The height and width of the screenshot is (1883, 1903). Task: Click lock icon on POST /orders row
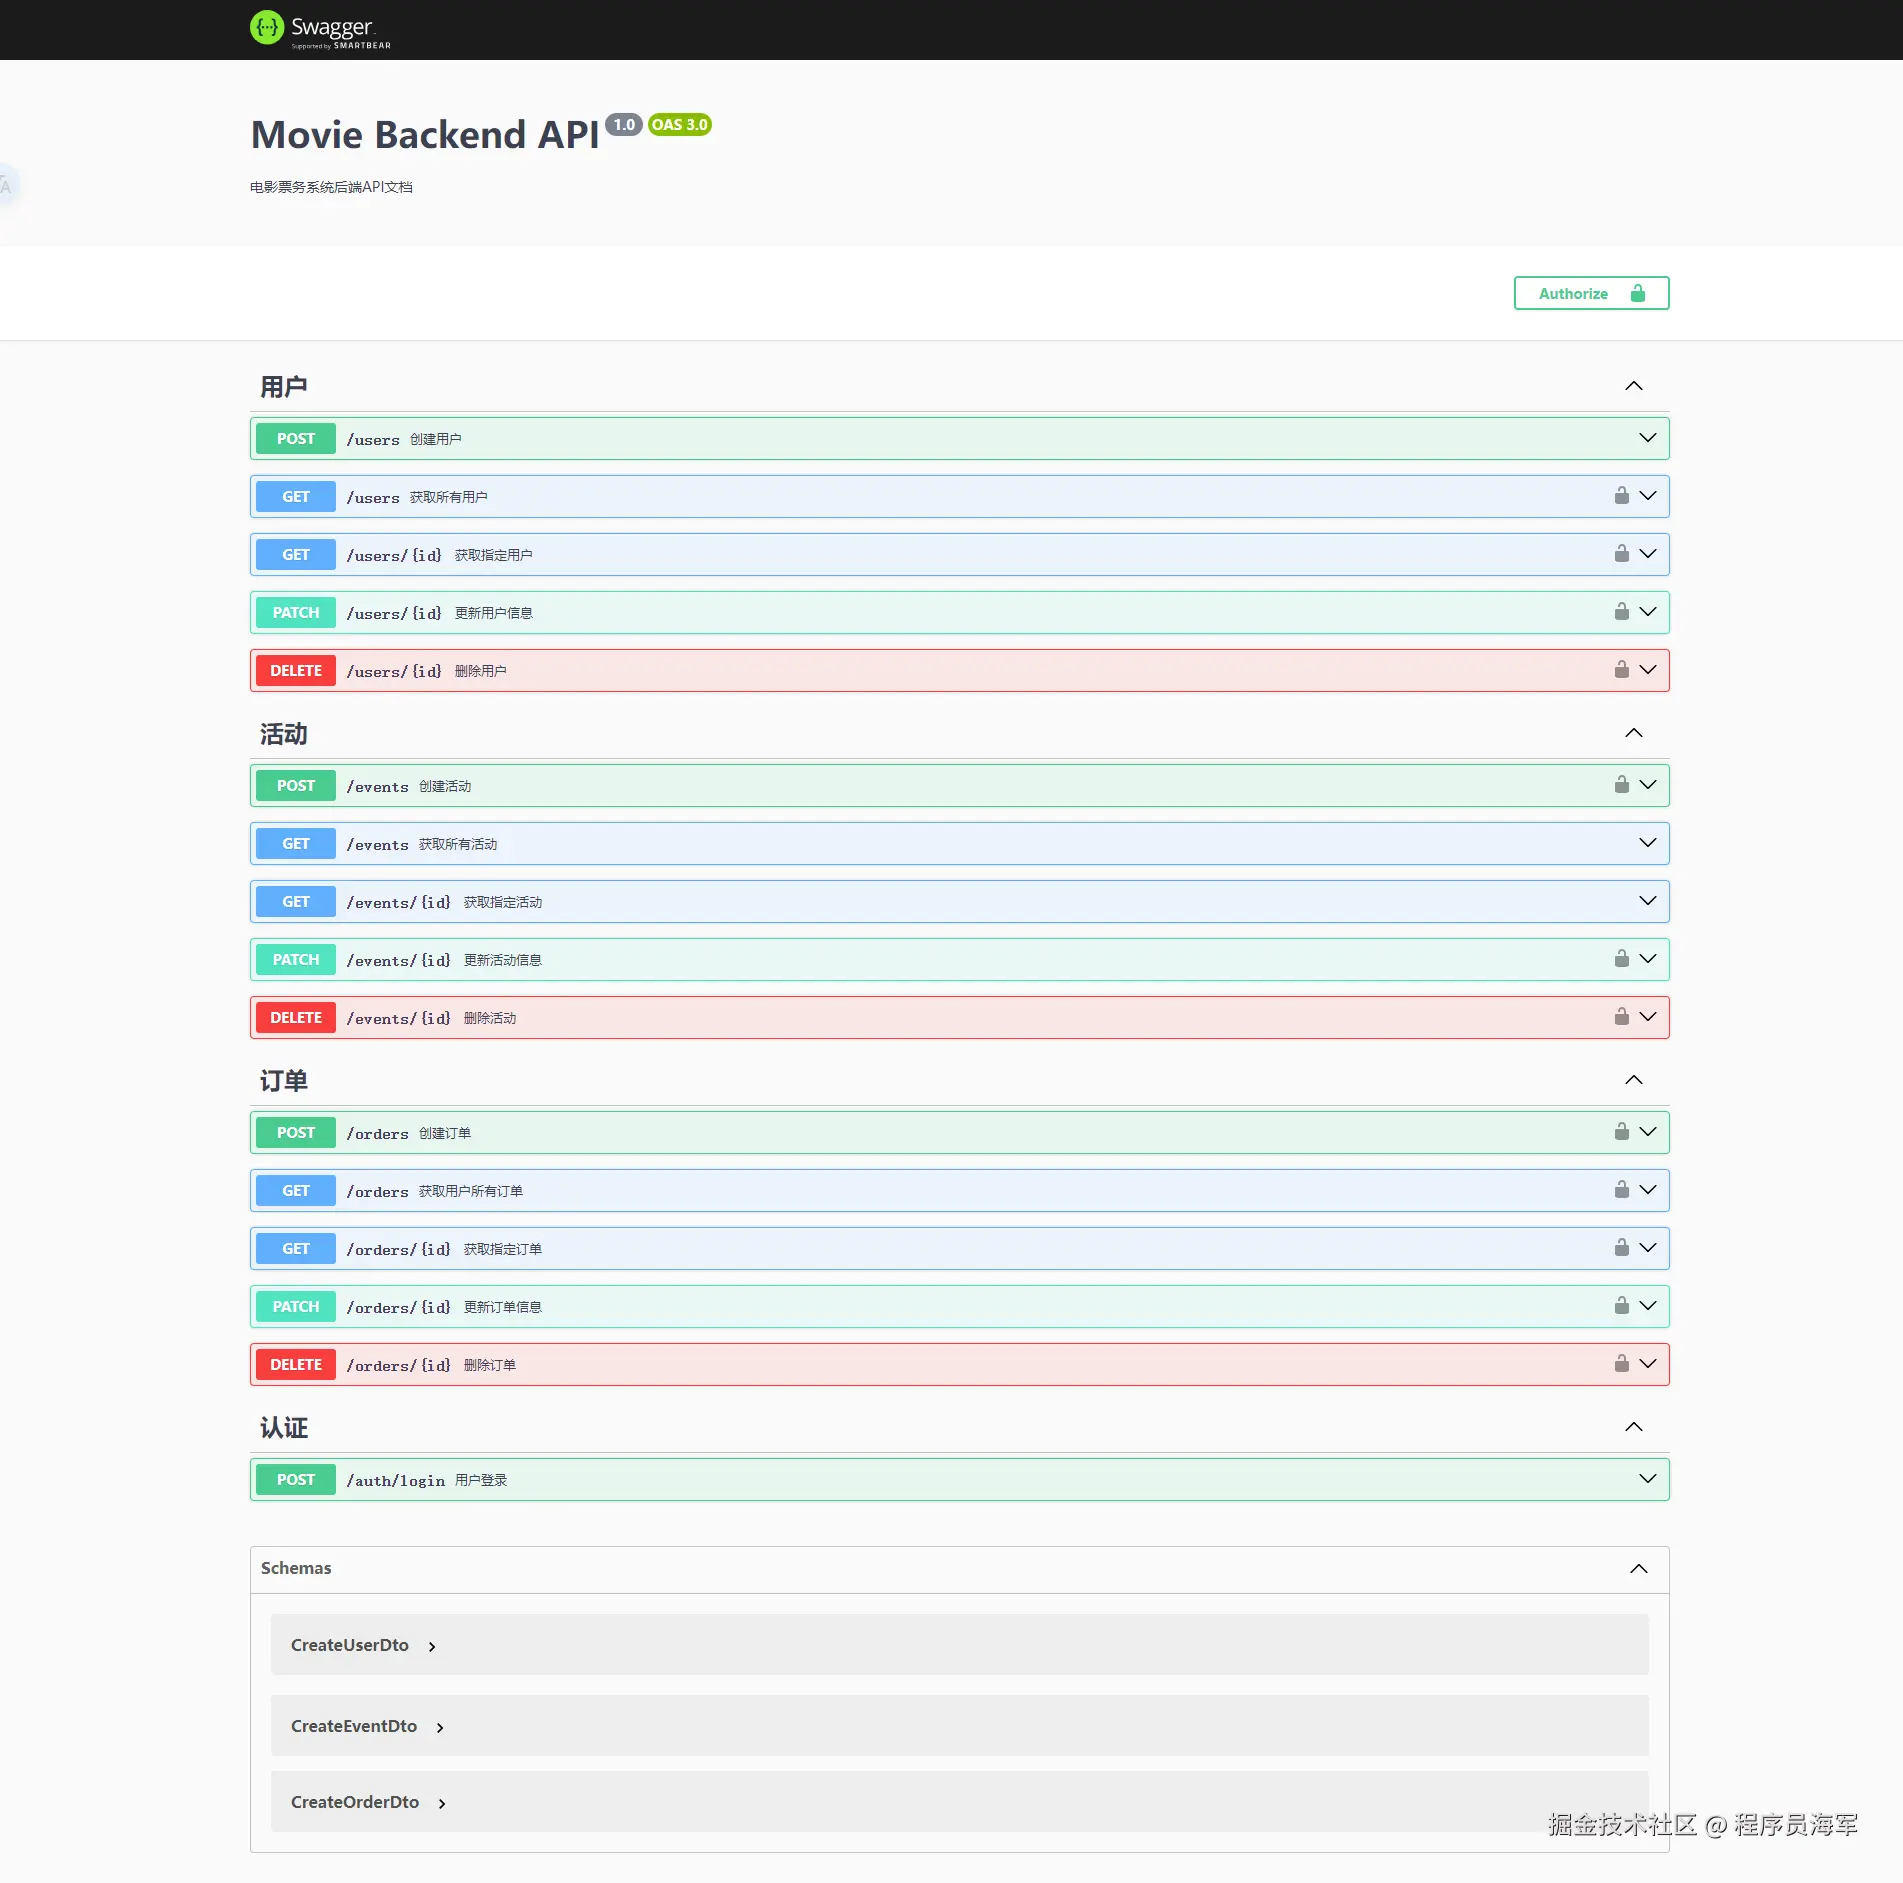(1621, 1132)
